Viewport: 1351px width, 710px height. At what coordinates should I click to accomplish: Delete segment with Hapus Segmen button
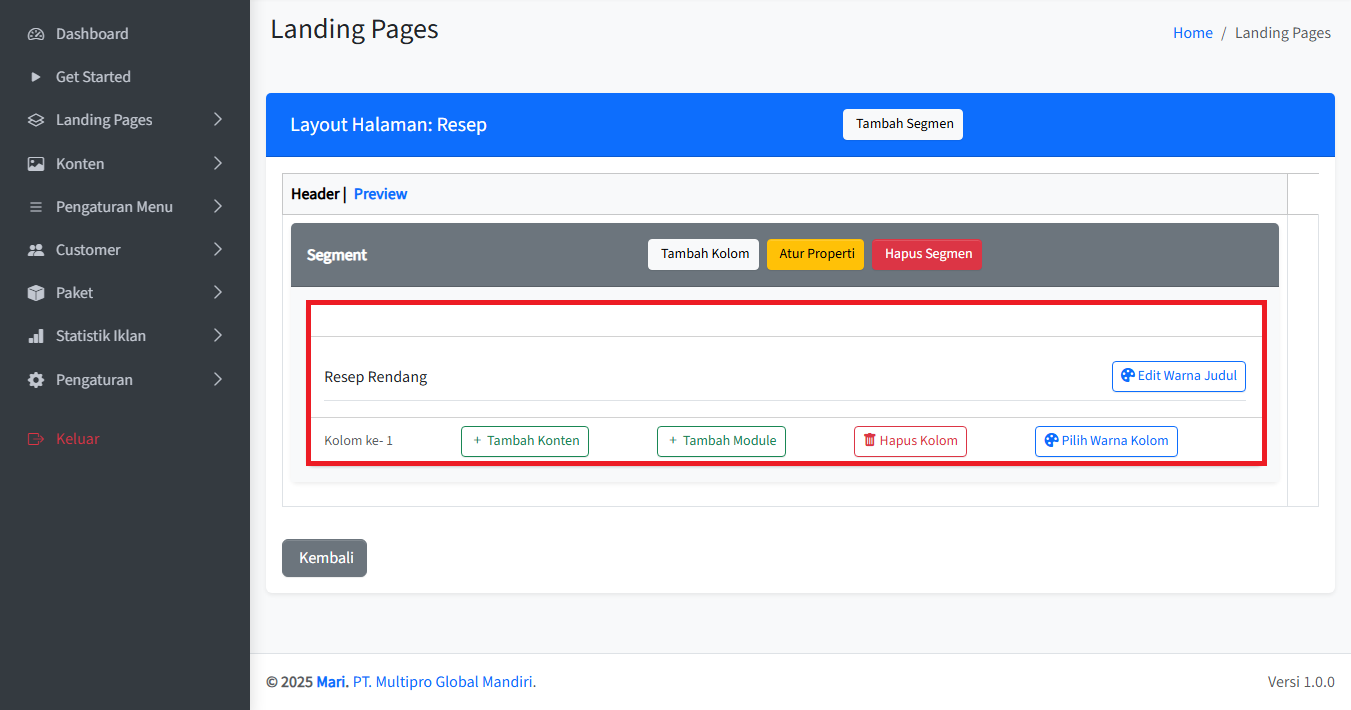927,254
